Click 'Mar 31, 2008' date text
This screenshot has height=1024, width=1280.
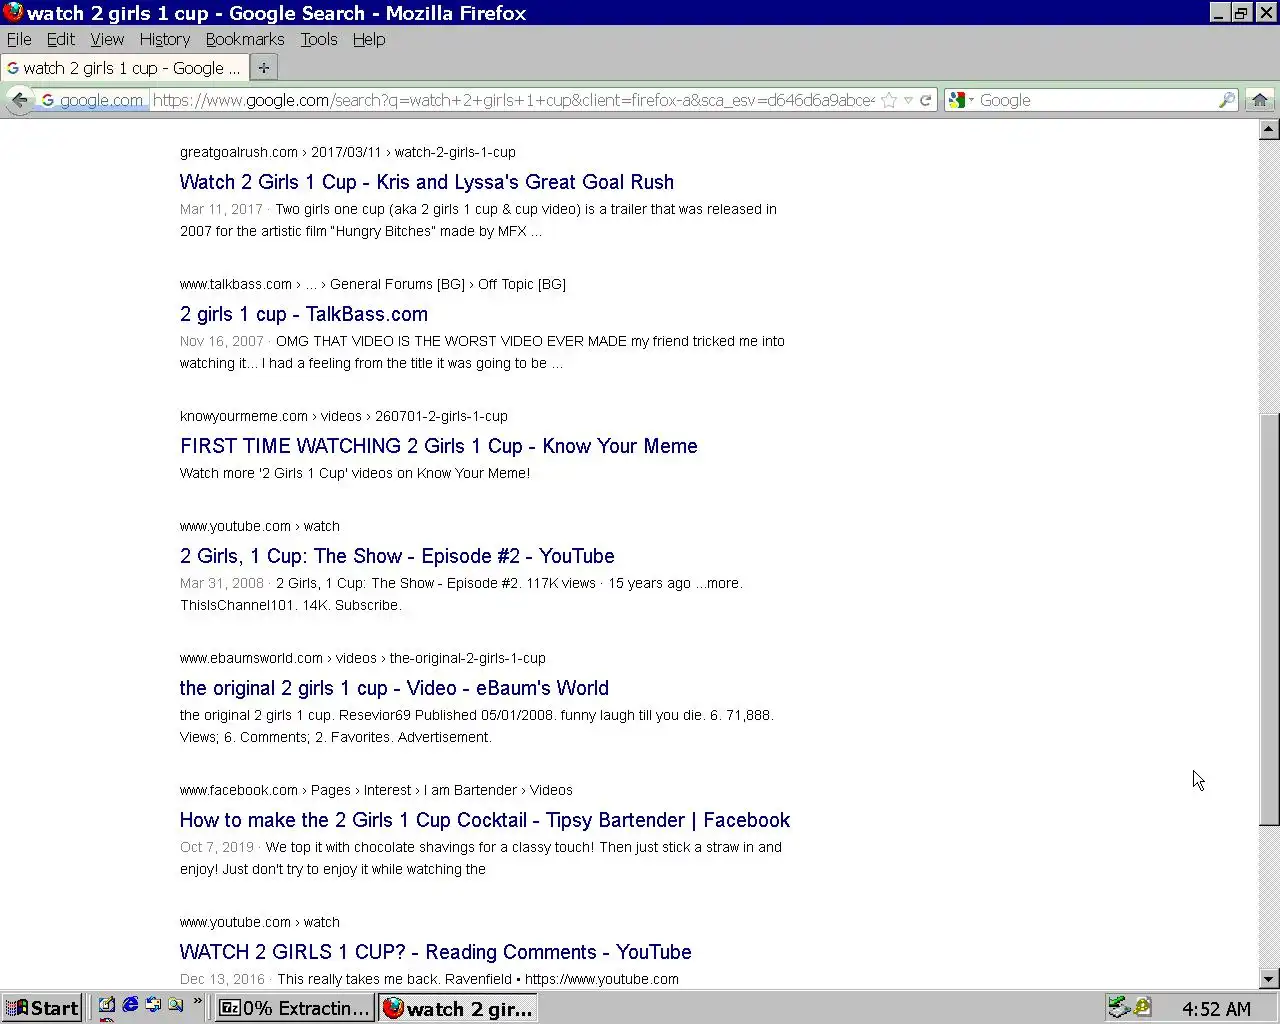pyautogui.click(x=222, y=583)
